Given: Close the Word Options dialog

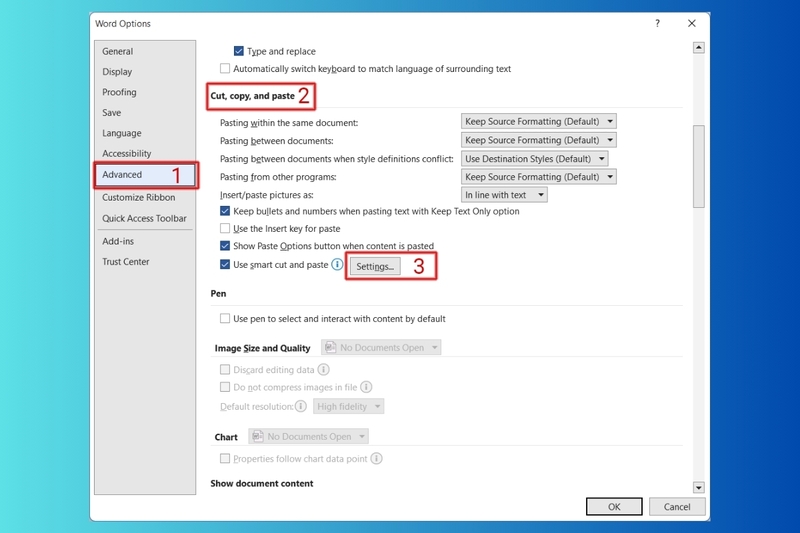Looking at the screenshot, I should (x=692, y=23).
